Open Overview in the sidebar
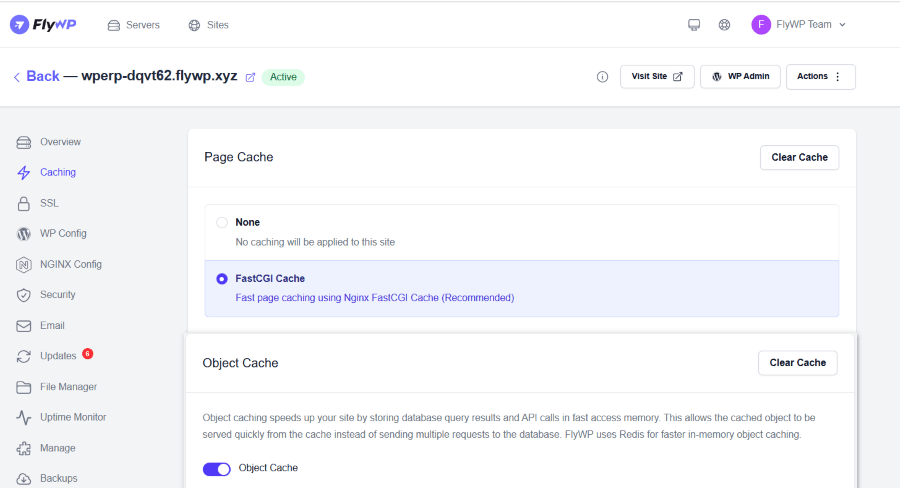This screenshot has width=900, height=488. point(60,142)
